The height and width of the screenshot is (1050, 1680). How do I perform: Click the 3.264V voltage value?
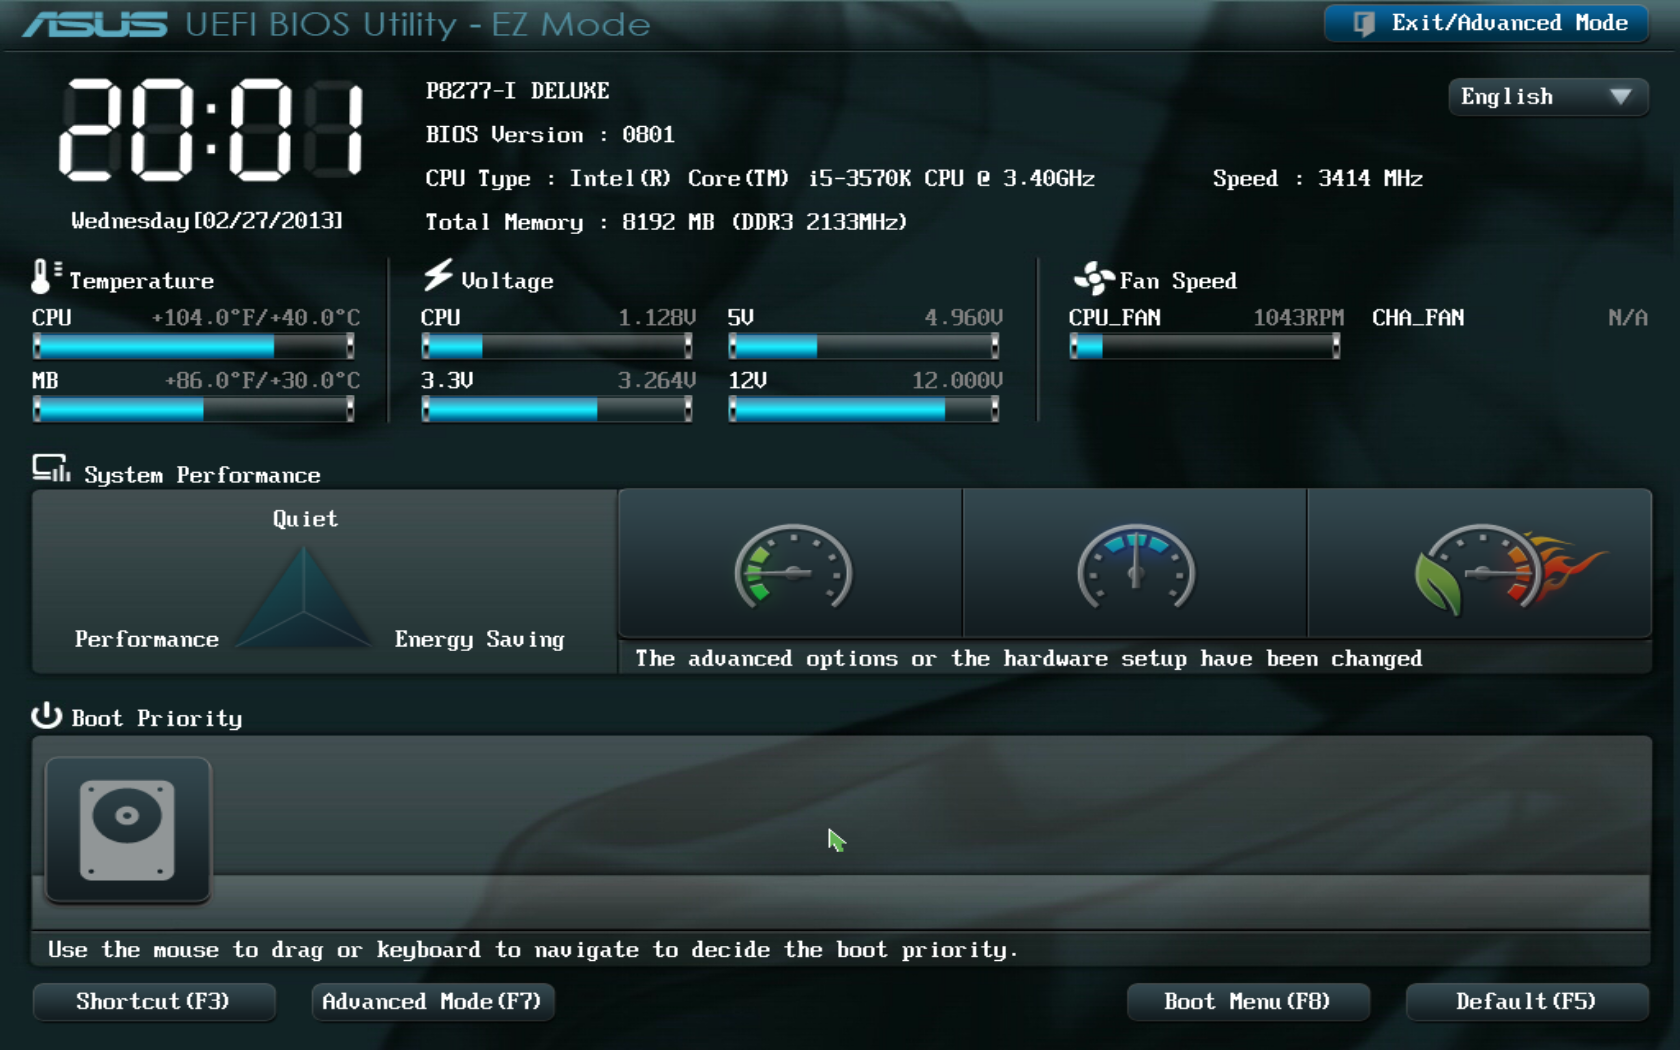coord(656,381)
